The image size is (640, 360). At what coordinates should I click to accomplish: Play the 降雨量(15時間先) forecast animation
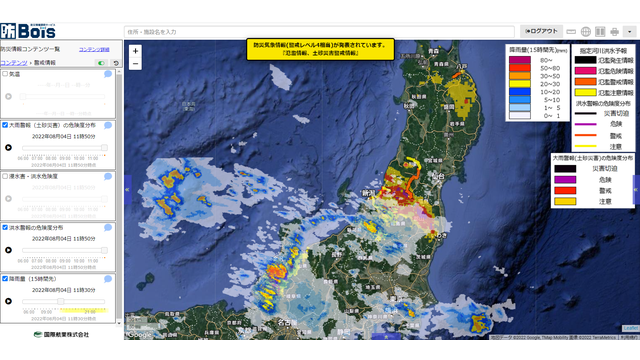coord(8,301)
